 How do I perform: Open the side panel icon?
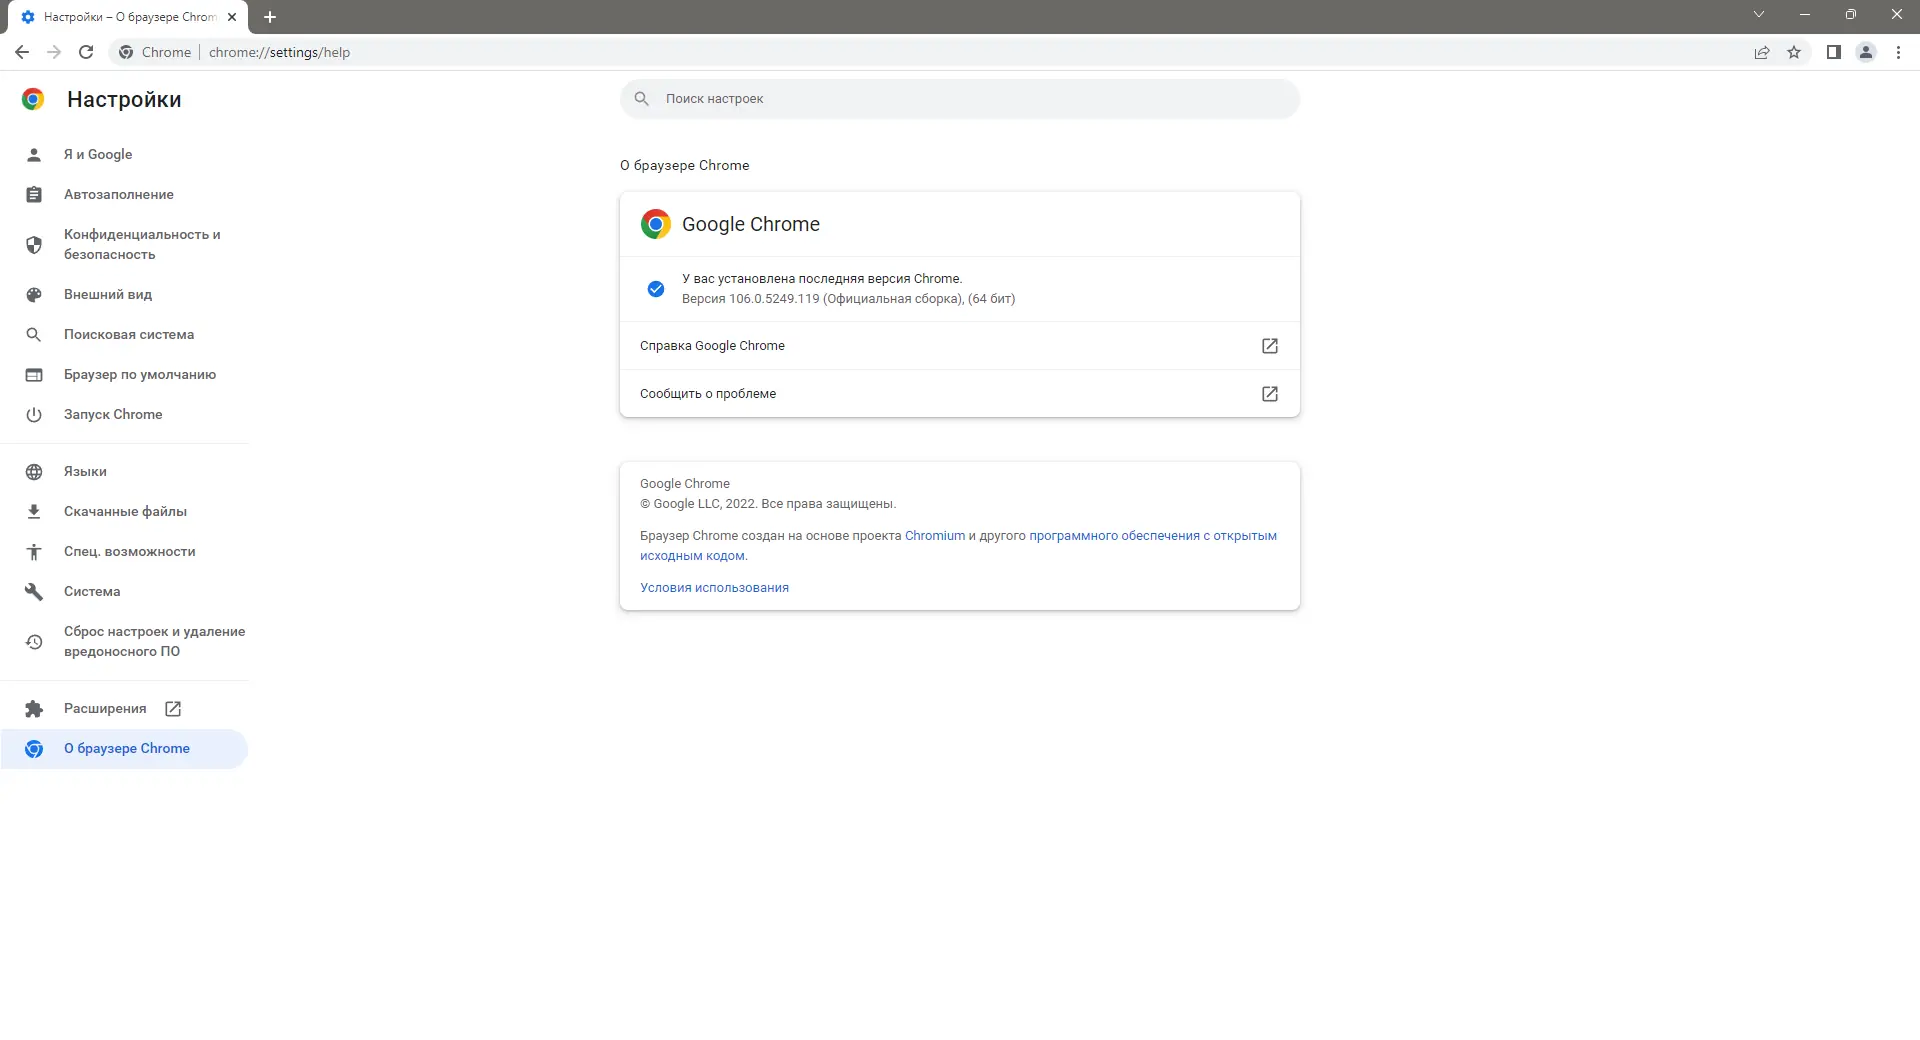[x=1833, y=52]
